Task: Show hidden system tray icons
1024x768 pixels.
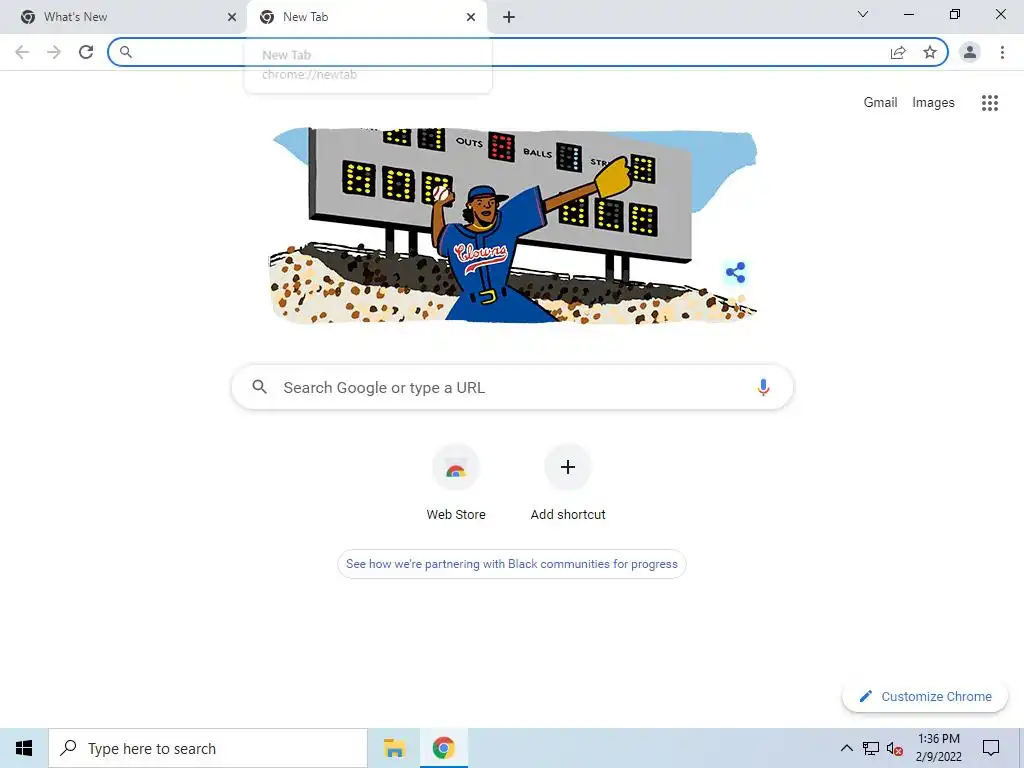Action: 846,748
